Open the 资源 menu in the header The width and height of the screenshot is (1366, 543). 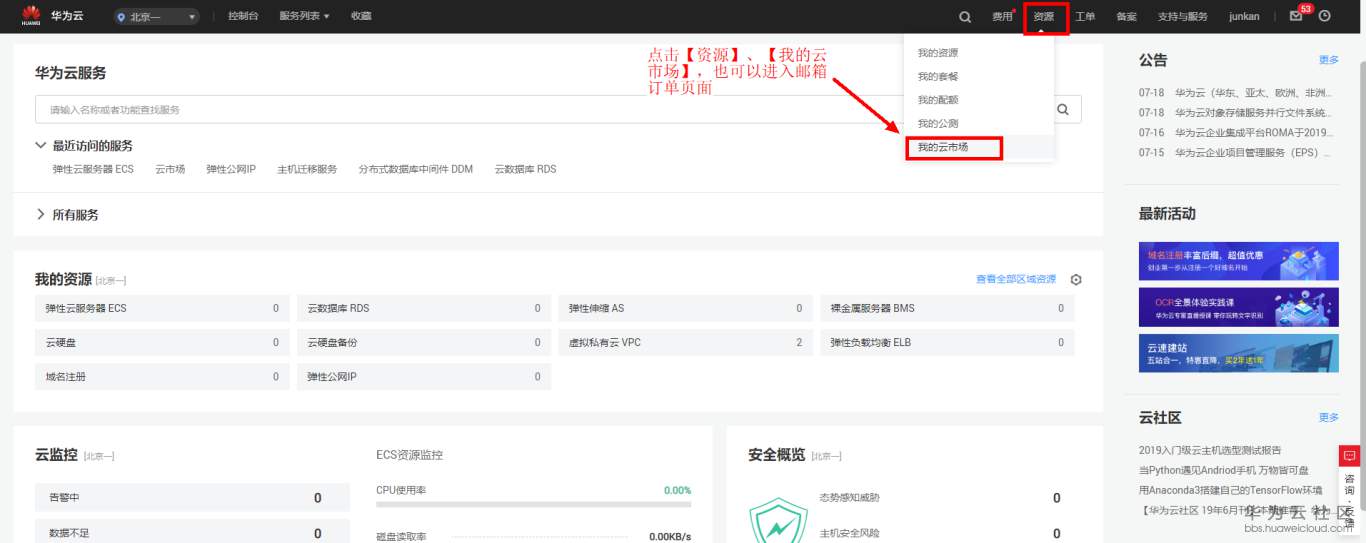pos(1044,17)
